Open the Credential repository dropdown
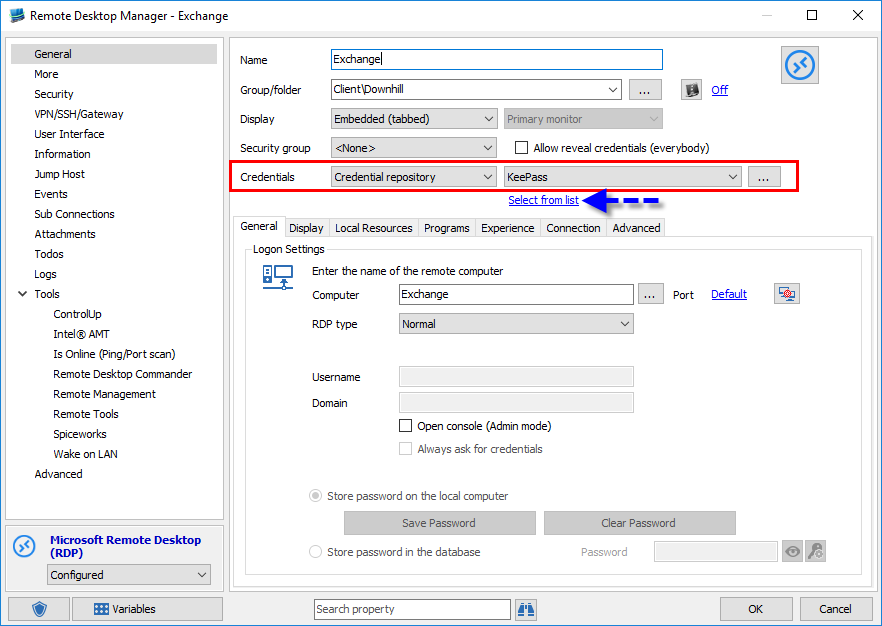This screenshot has width=882, height=626. pyautogui.click(x=414, y=177)
